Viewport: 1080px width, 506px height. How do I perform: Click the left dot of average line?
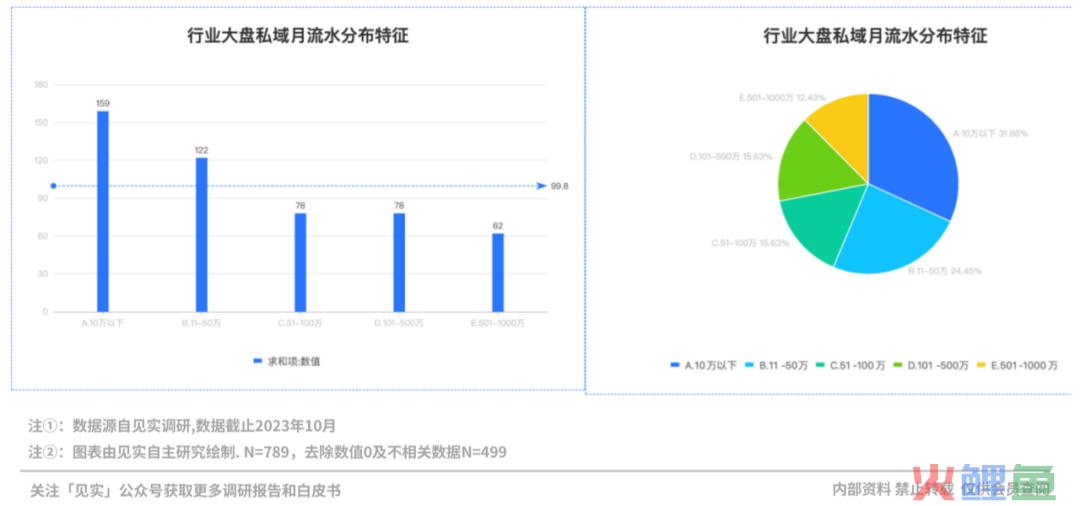(53, 186)
